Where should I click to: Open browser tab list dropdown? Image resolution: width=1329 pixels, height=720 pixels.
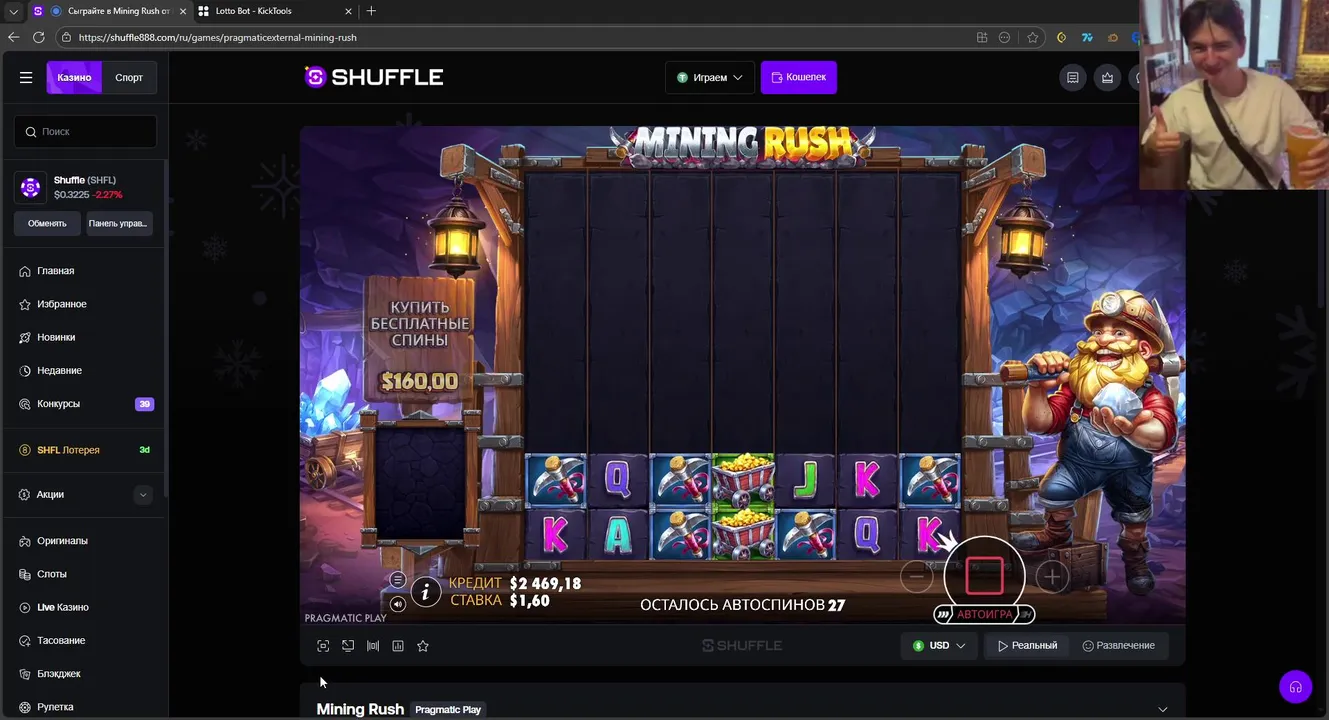tap(13, 11)
